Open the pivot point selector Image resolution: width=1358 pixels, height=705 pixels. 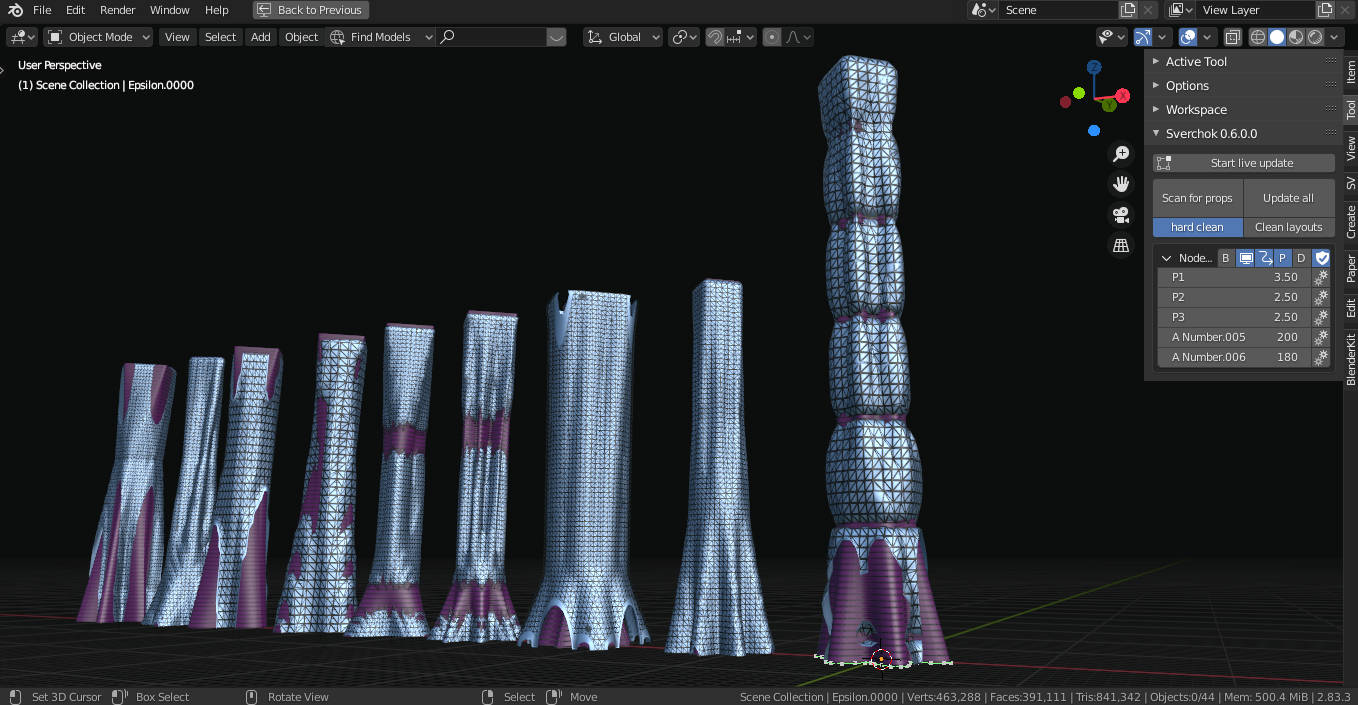coord(684,37)
